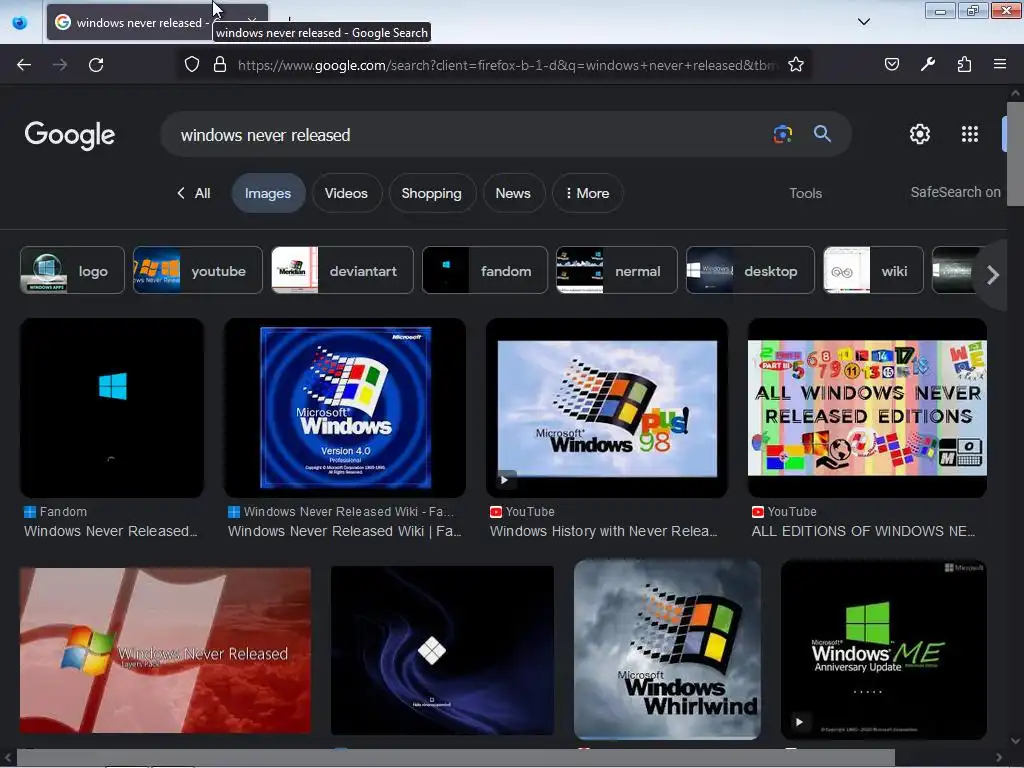Open the Windows 98 Plus video thumbnail
1024x768 pixels.
click(607, 408)
